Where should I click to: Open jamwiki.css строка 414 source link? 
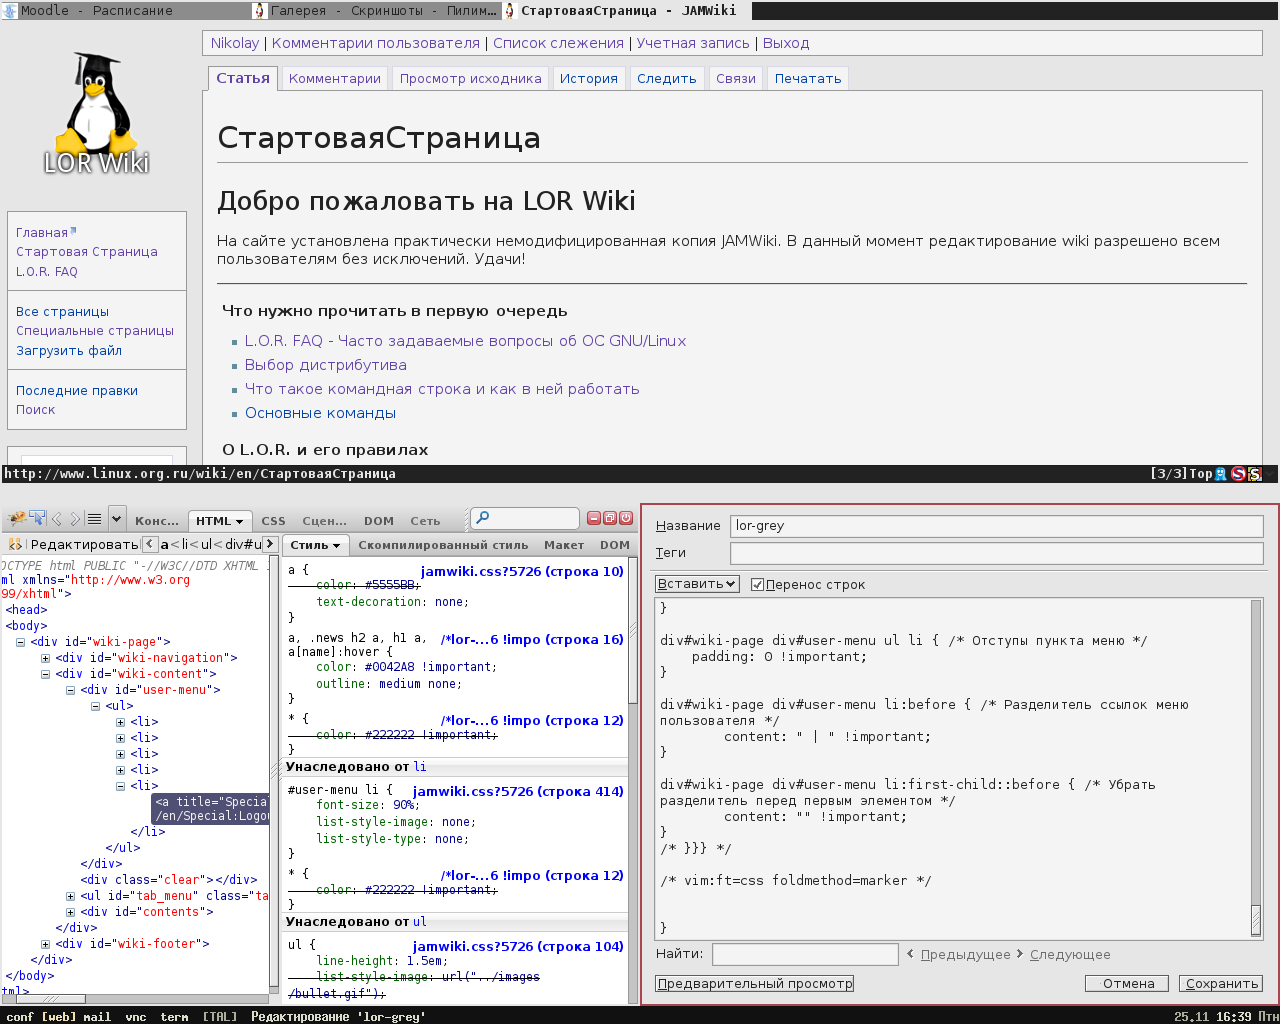518,791
